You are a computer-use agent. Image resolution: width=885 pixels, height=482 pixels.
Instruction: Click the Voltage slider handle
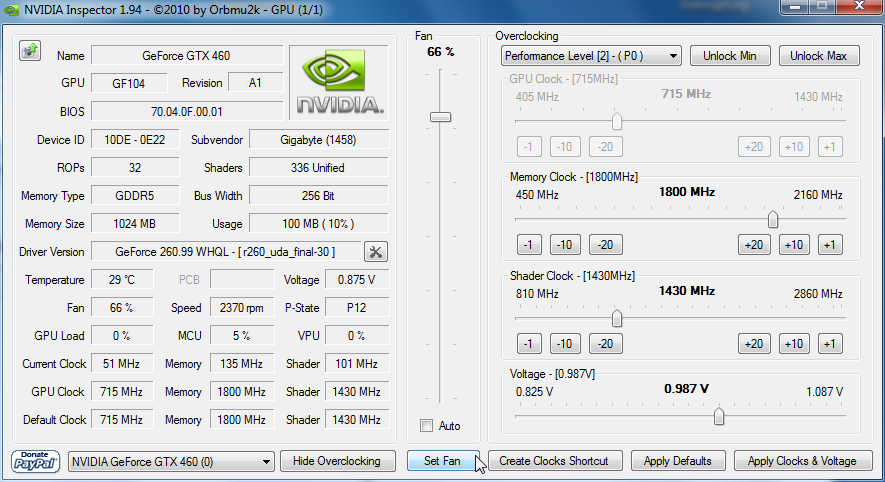(x=719, y=417)
